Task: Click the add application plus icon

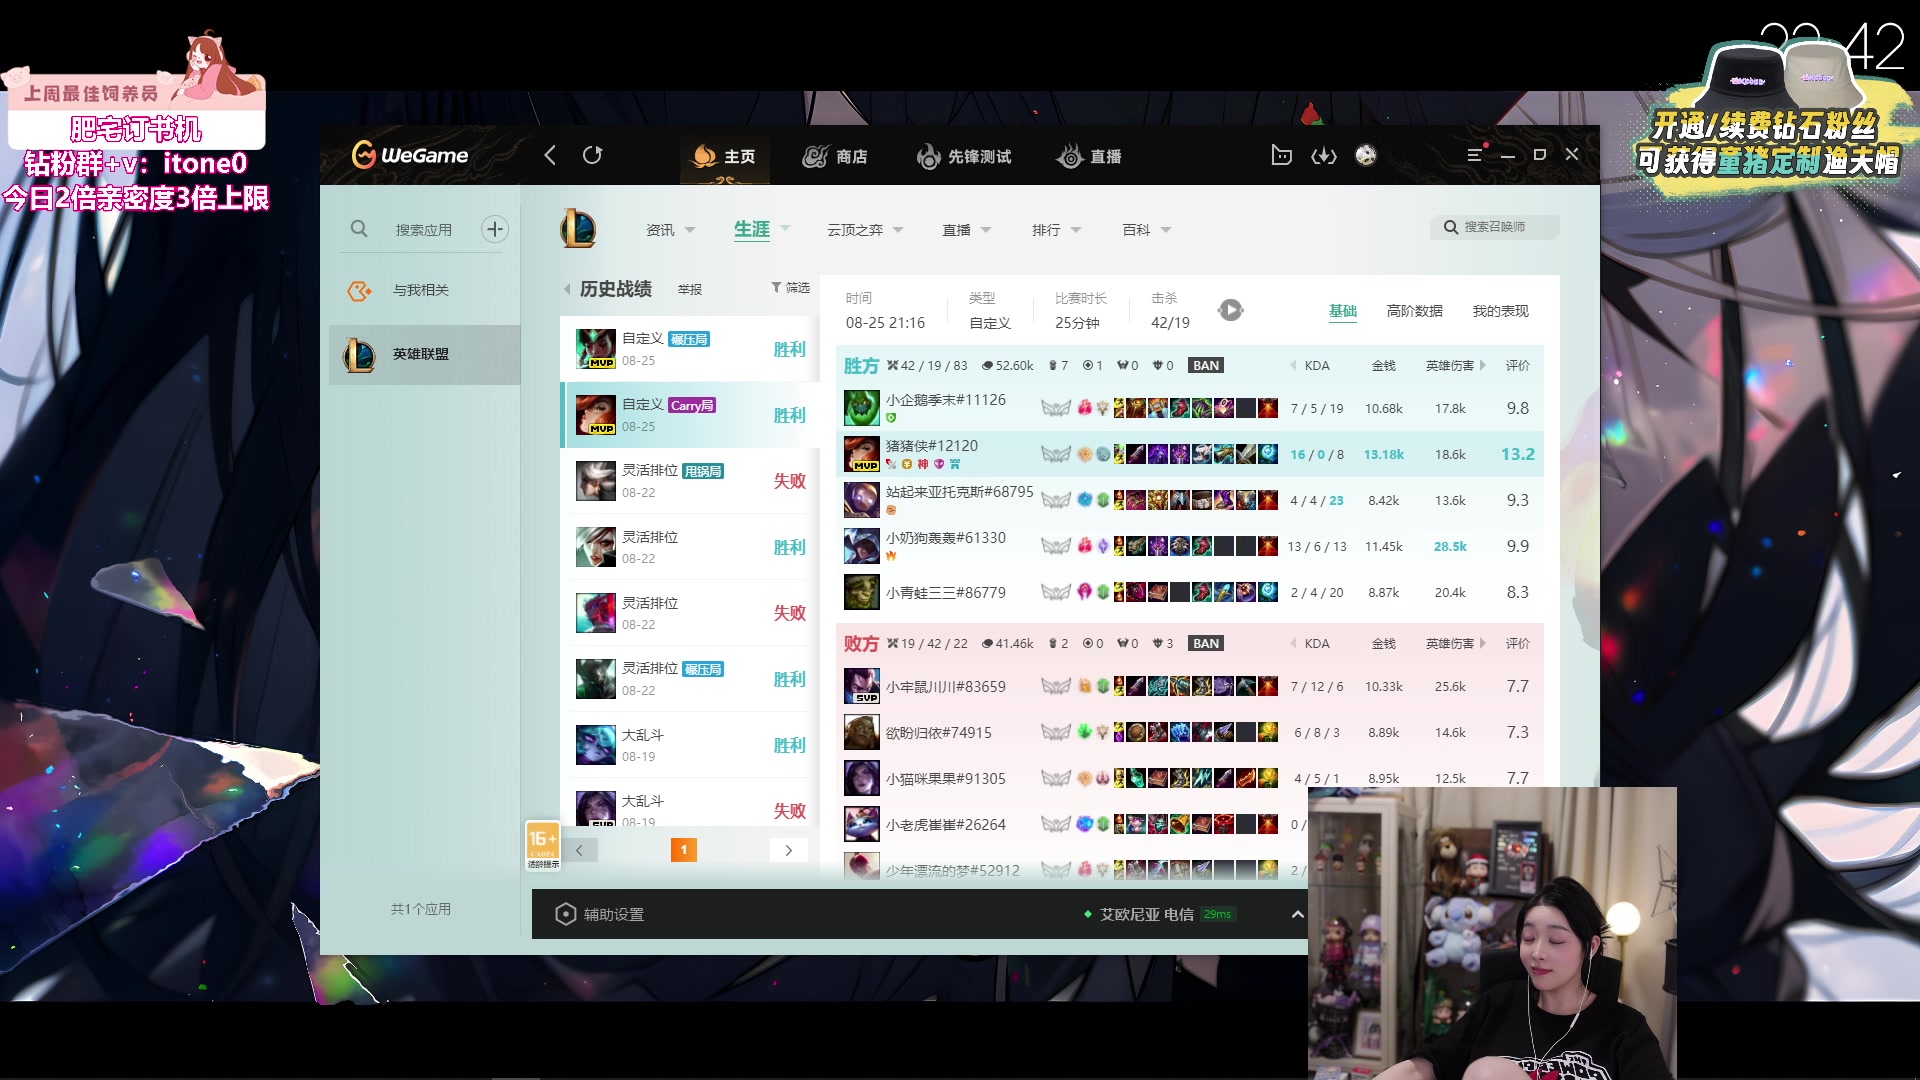Action: [495, 229]
